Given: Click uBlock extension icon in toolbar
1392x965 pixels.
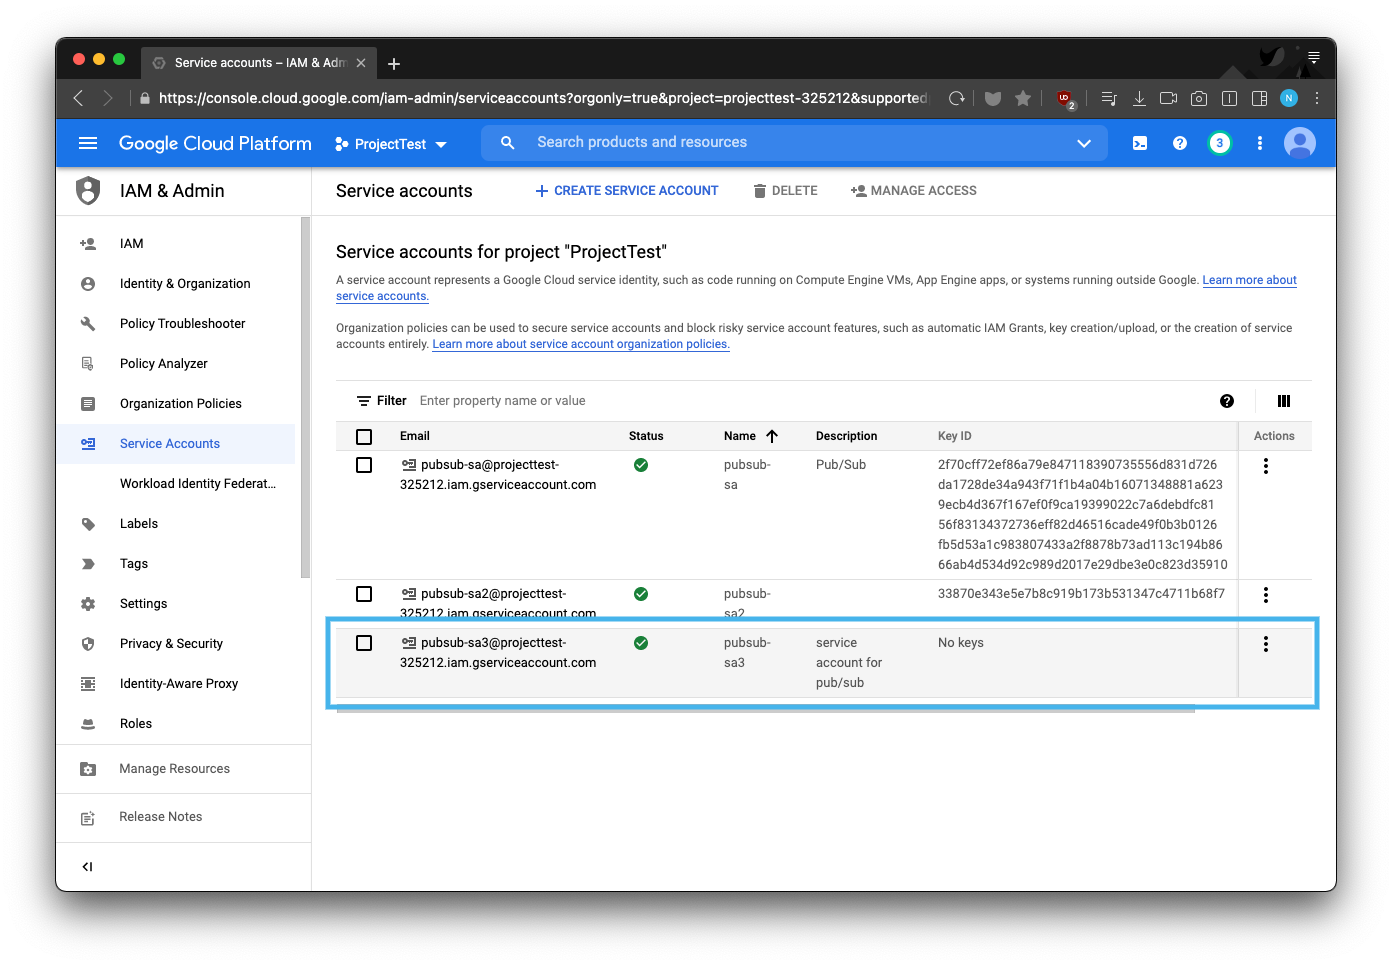Looking at the screenshot, I should [x=1065, y=99].
